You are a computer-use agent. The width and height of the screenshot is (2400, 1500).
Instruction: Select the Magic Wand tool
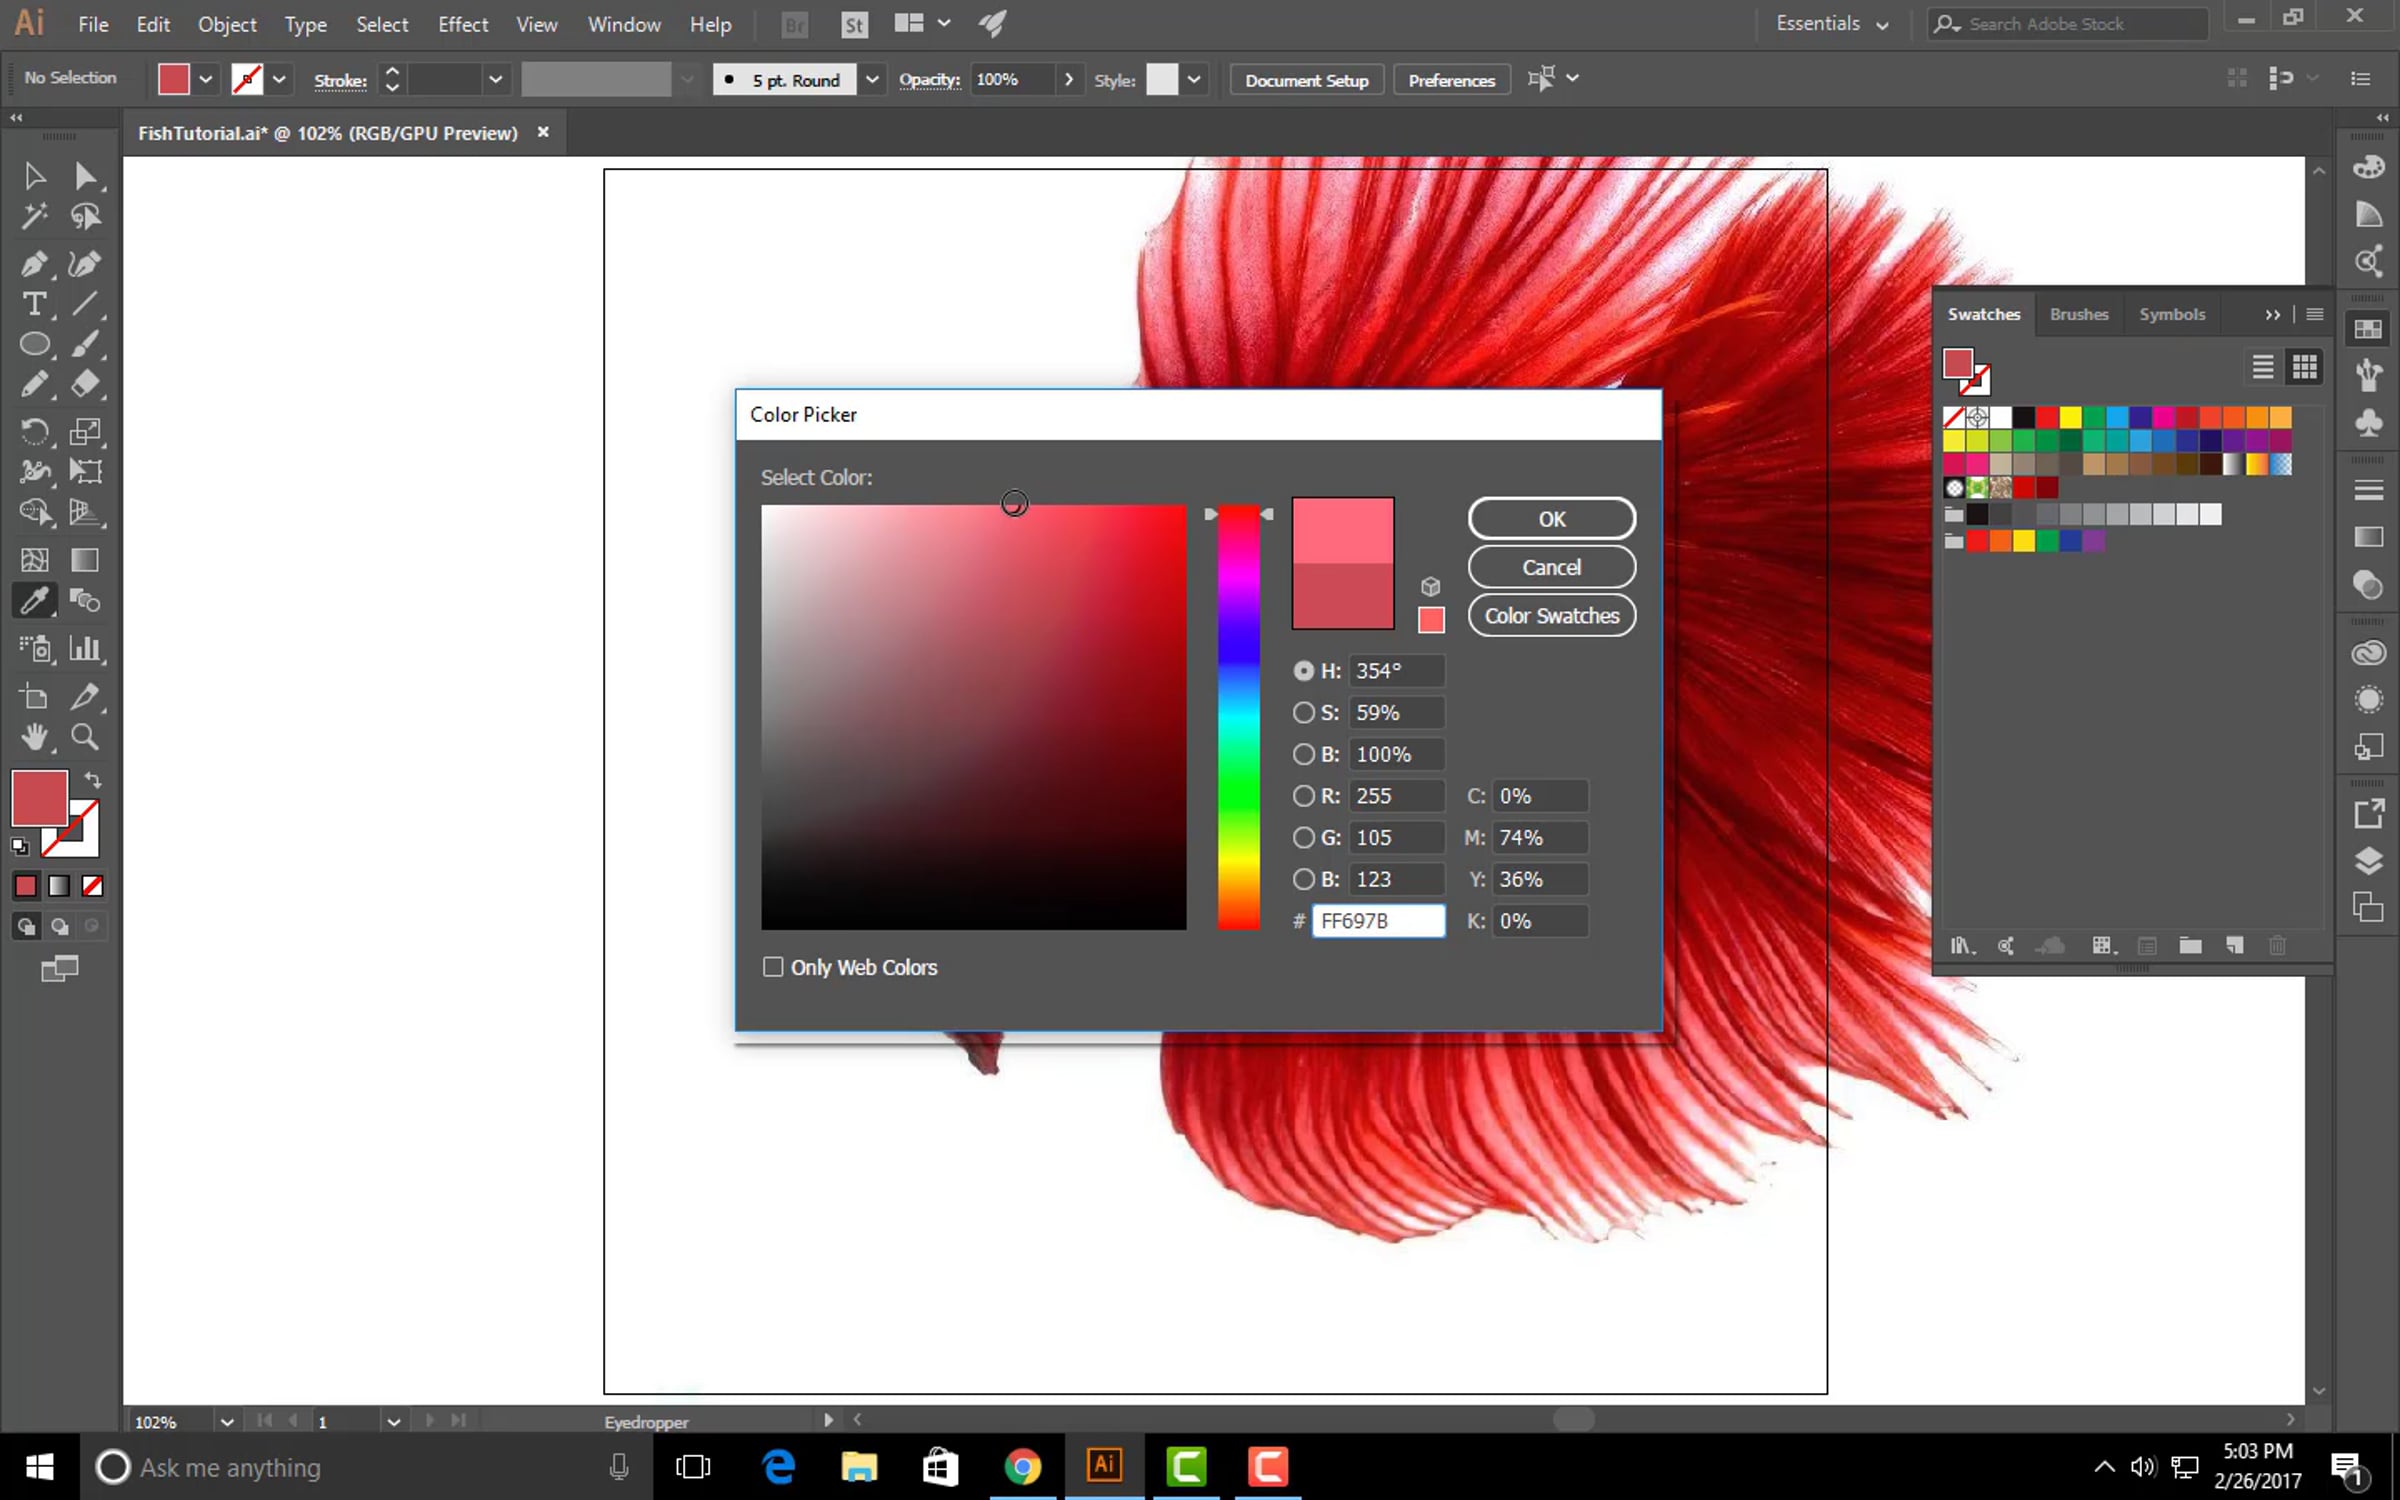(33, 216)
